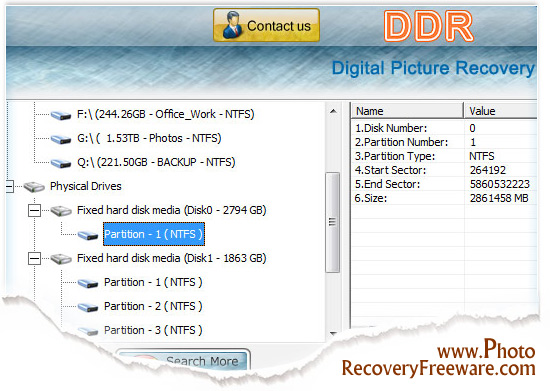The width and height of the screenshot is (550, 391).
Task: Collapse the Disk0 2794 GB node
Action: (34, 211)
